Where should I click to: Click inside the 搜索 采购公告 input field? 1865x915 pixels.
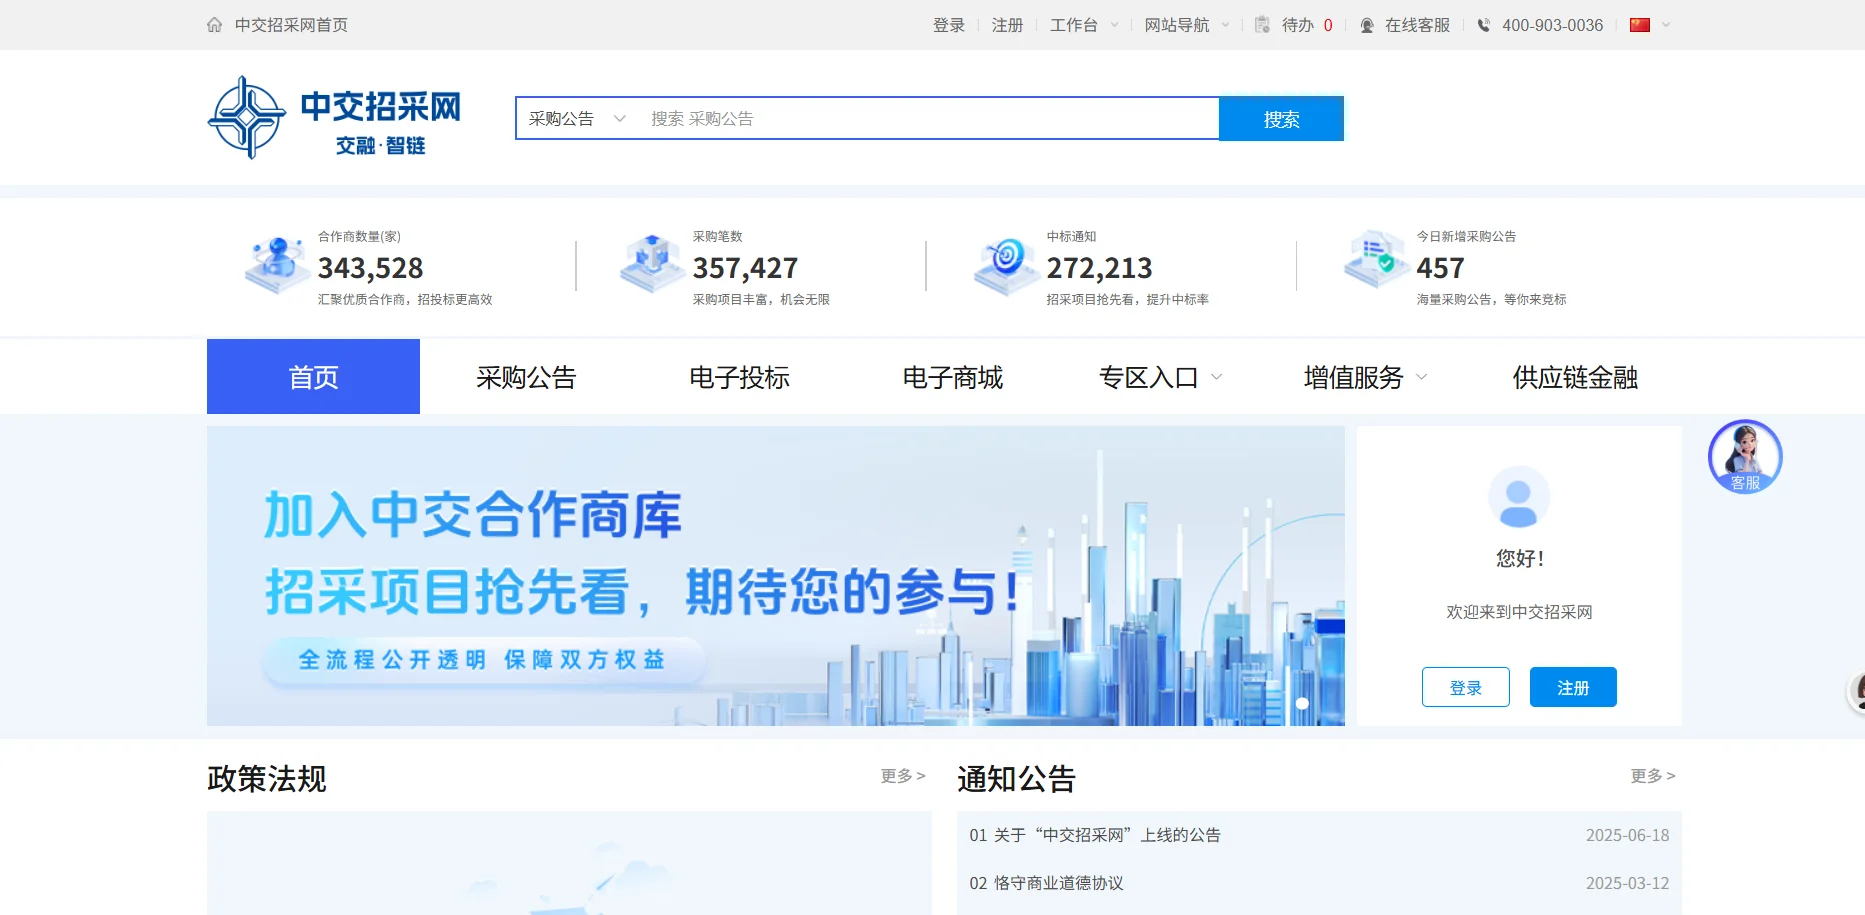pos(900,118)
